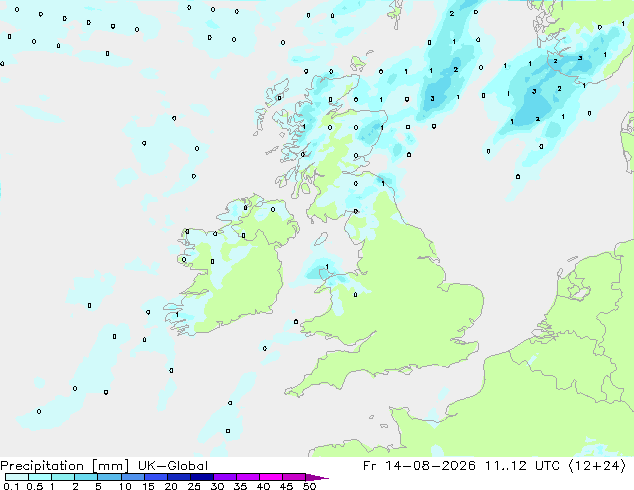Click the '50' legend scale label
Screen dimensions: 634x490
310,486
